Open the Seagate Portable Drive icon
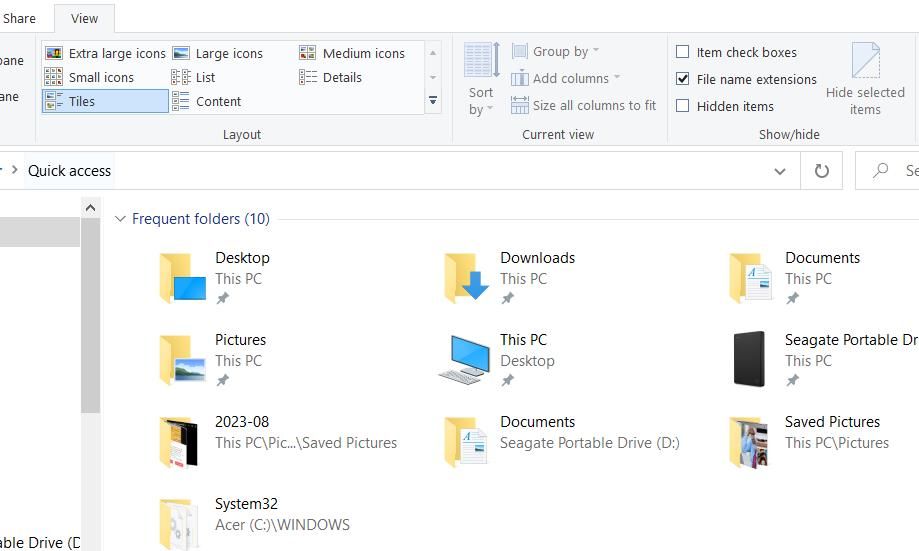The width and height of the screenshot is (919, 551). [x=749, y=359]
